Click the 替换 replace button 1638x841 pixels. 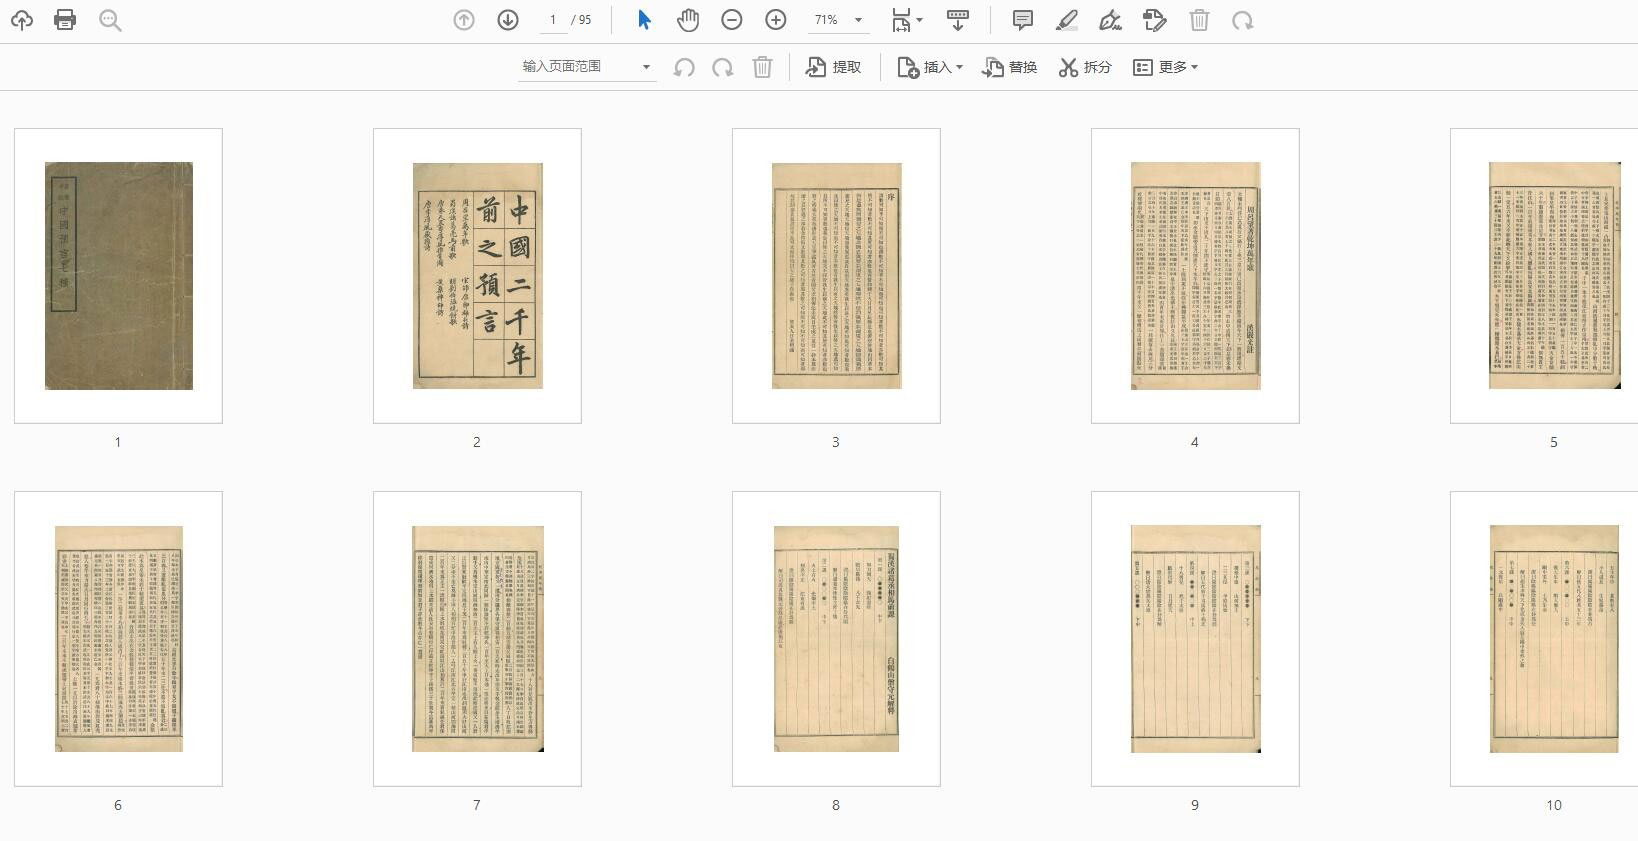point(1010,67)
